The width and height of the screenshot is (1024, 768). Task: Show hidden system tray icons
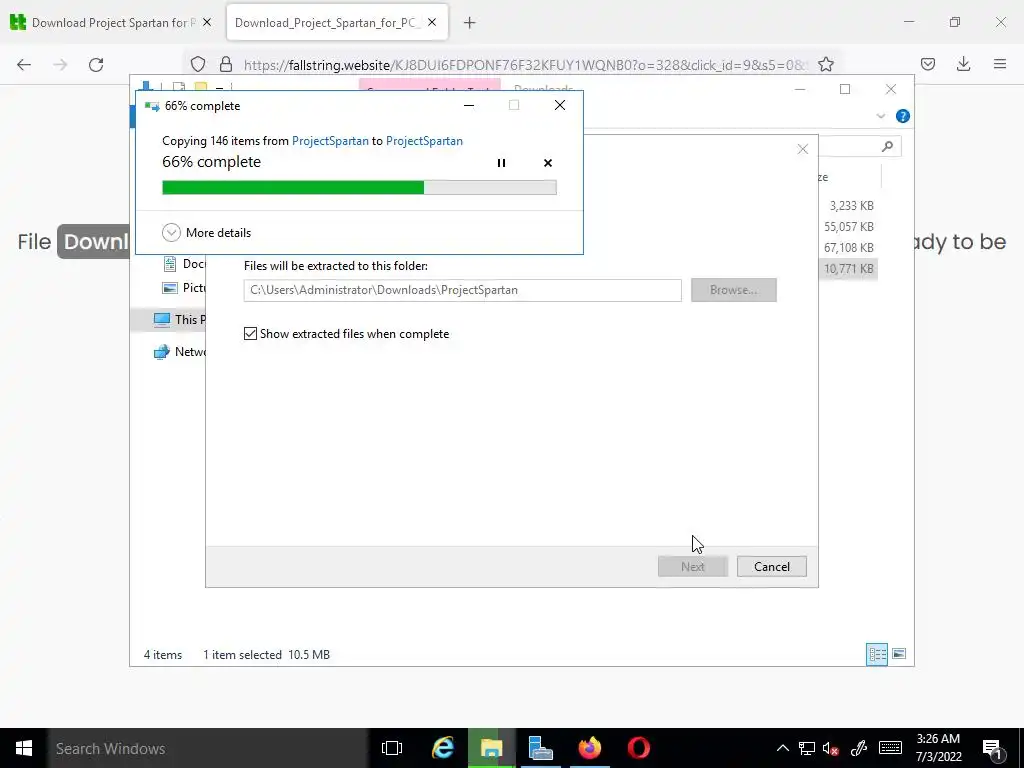coord(782,748)
